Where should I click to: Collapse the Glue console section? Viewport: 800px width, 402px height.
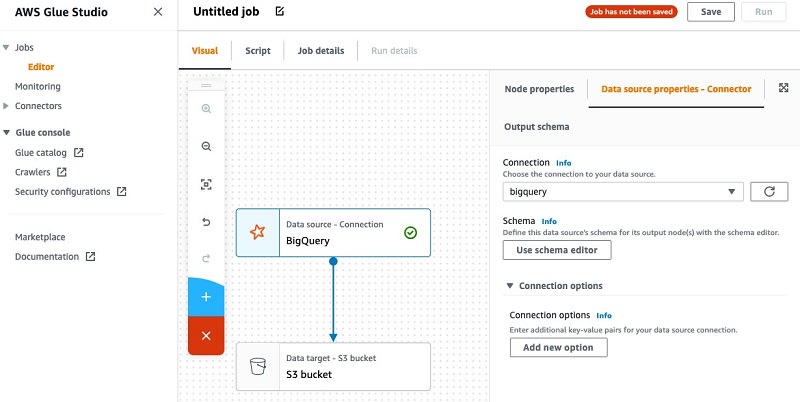pyautogui.click(x=6, y=133)
